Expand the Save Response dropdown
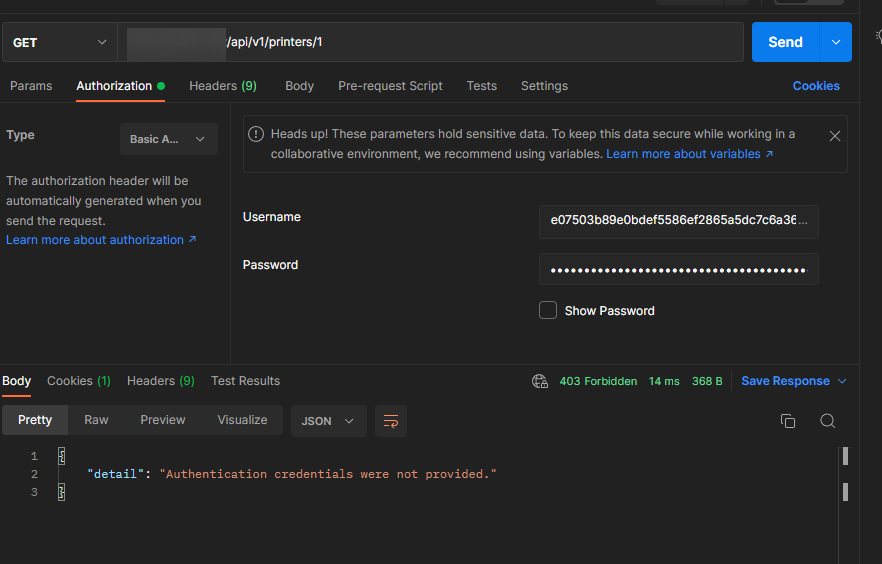Viewport: 882px width, 564px height. [842, 381]
